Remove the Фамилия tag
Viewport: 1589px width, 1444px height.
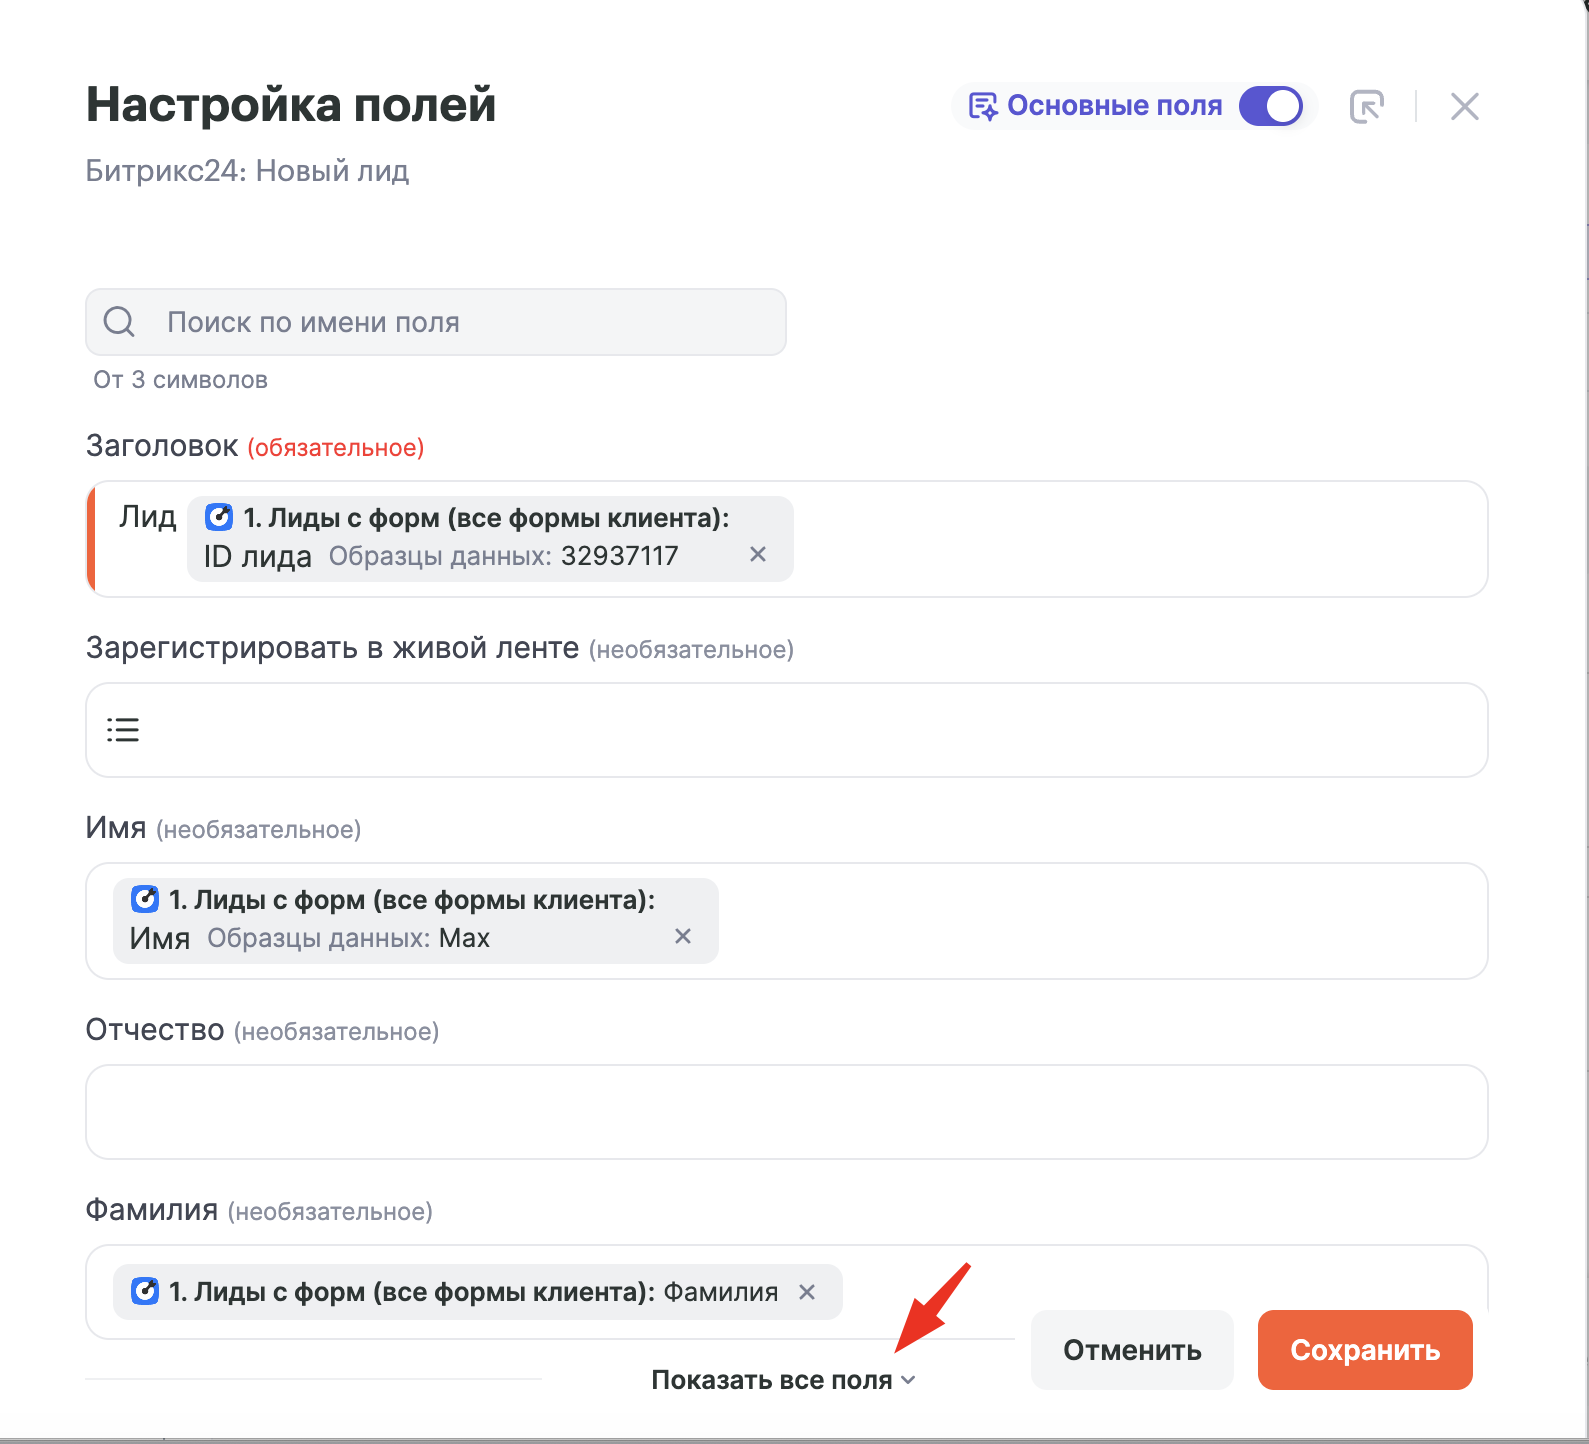pyautogui.click(x=807, y=1292)
